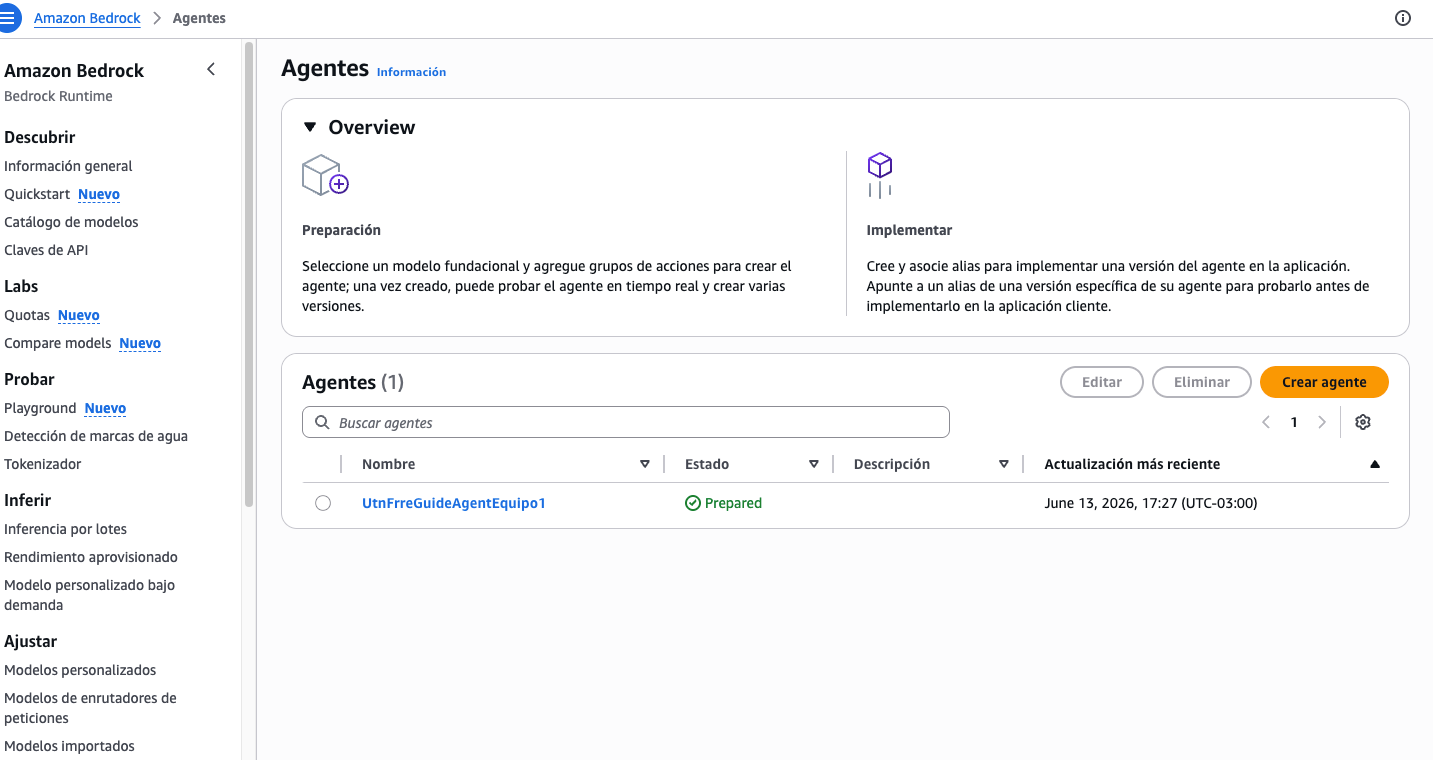Click the Eliminar button

pos(1202,382)
